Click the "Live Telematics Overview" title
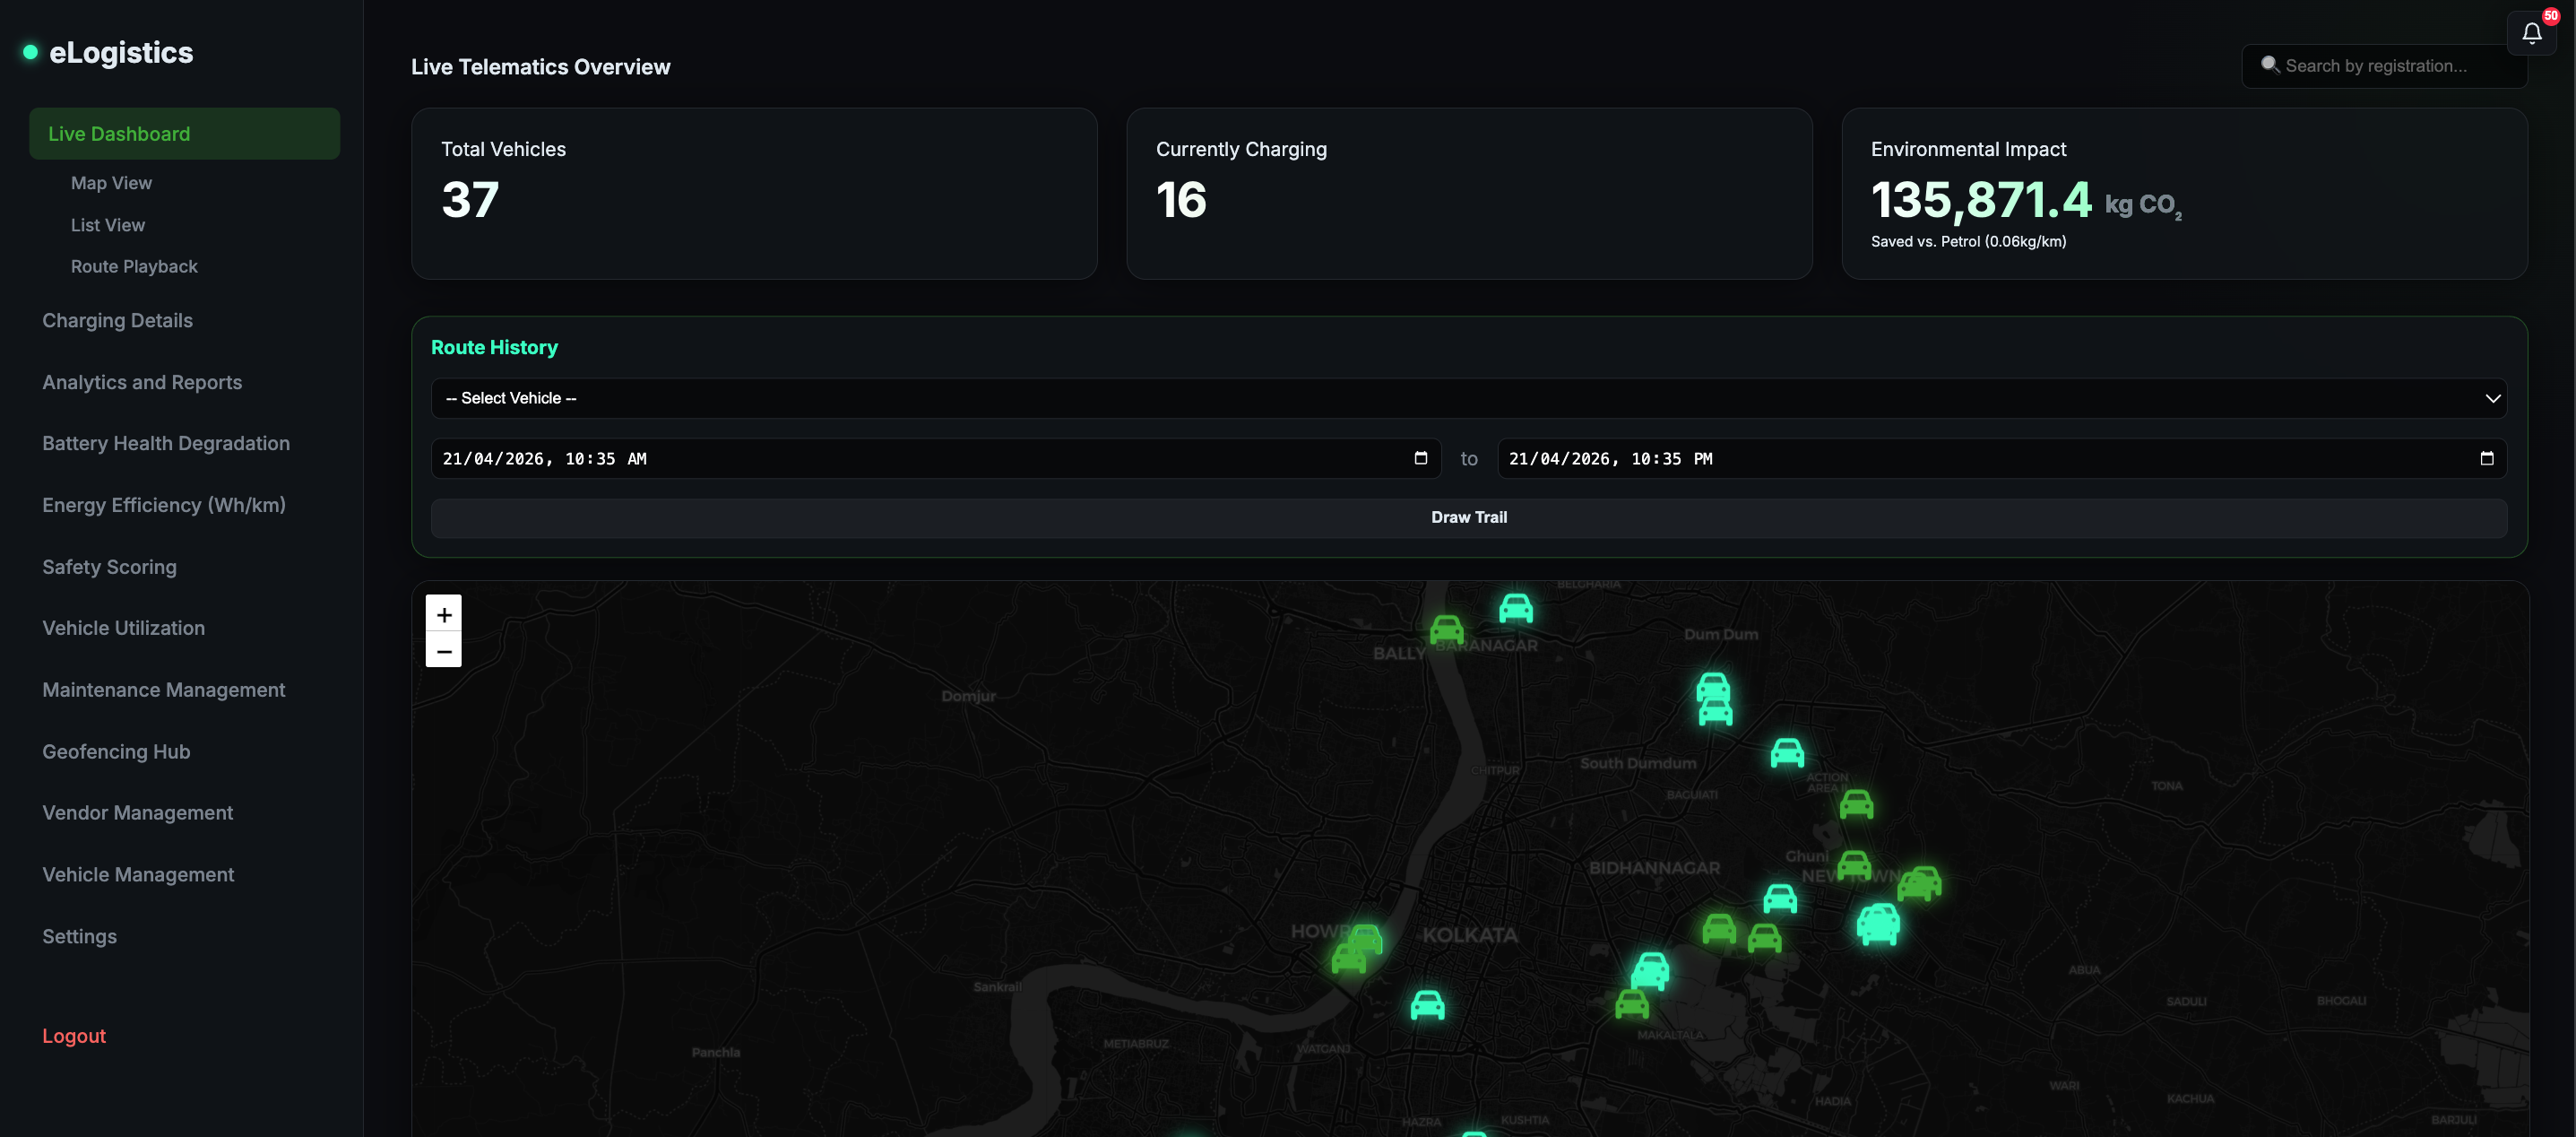The height and width of the screenshot is (1137, 2576). 540,67
